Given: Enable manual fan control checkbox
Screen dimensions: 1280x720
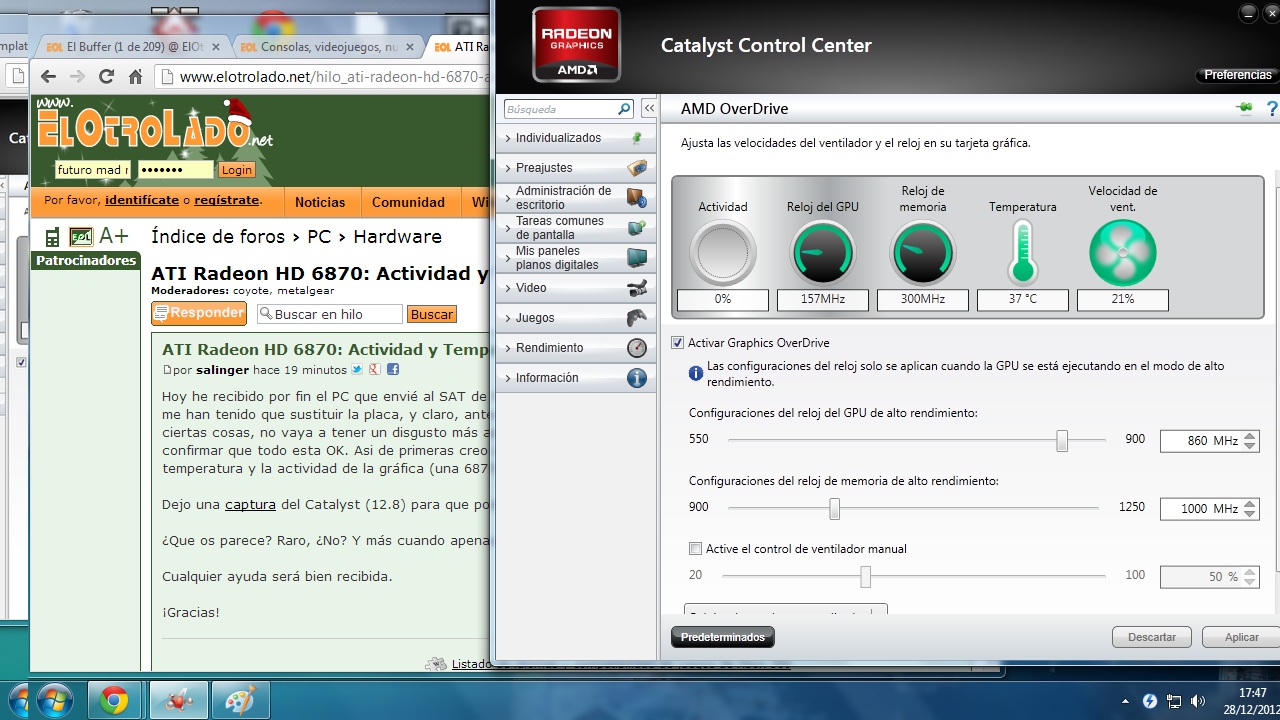Looking at the screenshot, I should 696,549.
